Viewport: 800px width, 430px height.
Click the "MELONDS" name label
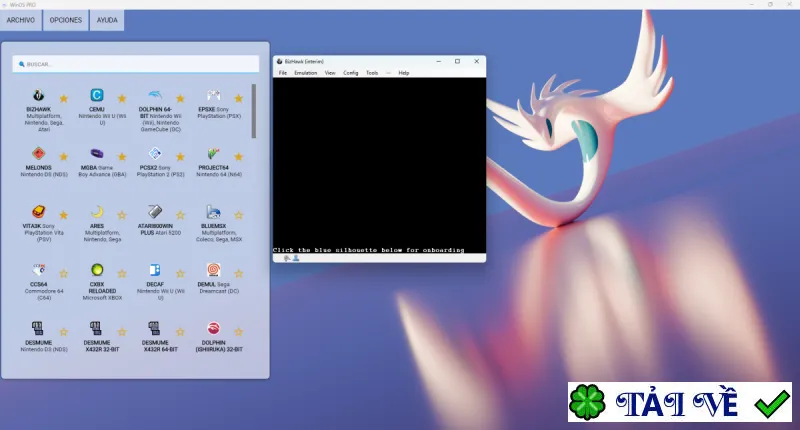pyautogui.click(x=39, y=168)
